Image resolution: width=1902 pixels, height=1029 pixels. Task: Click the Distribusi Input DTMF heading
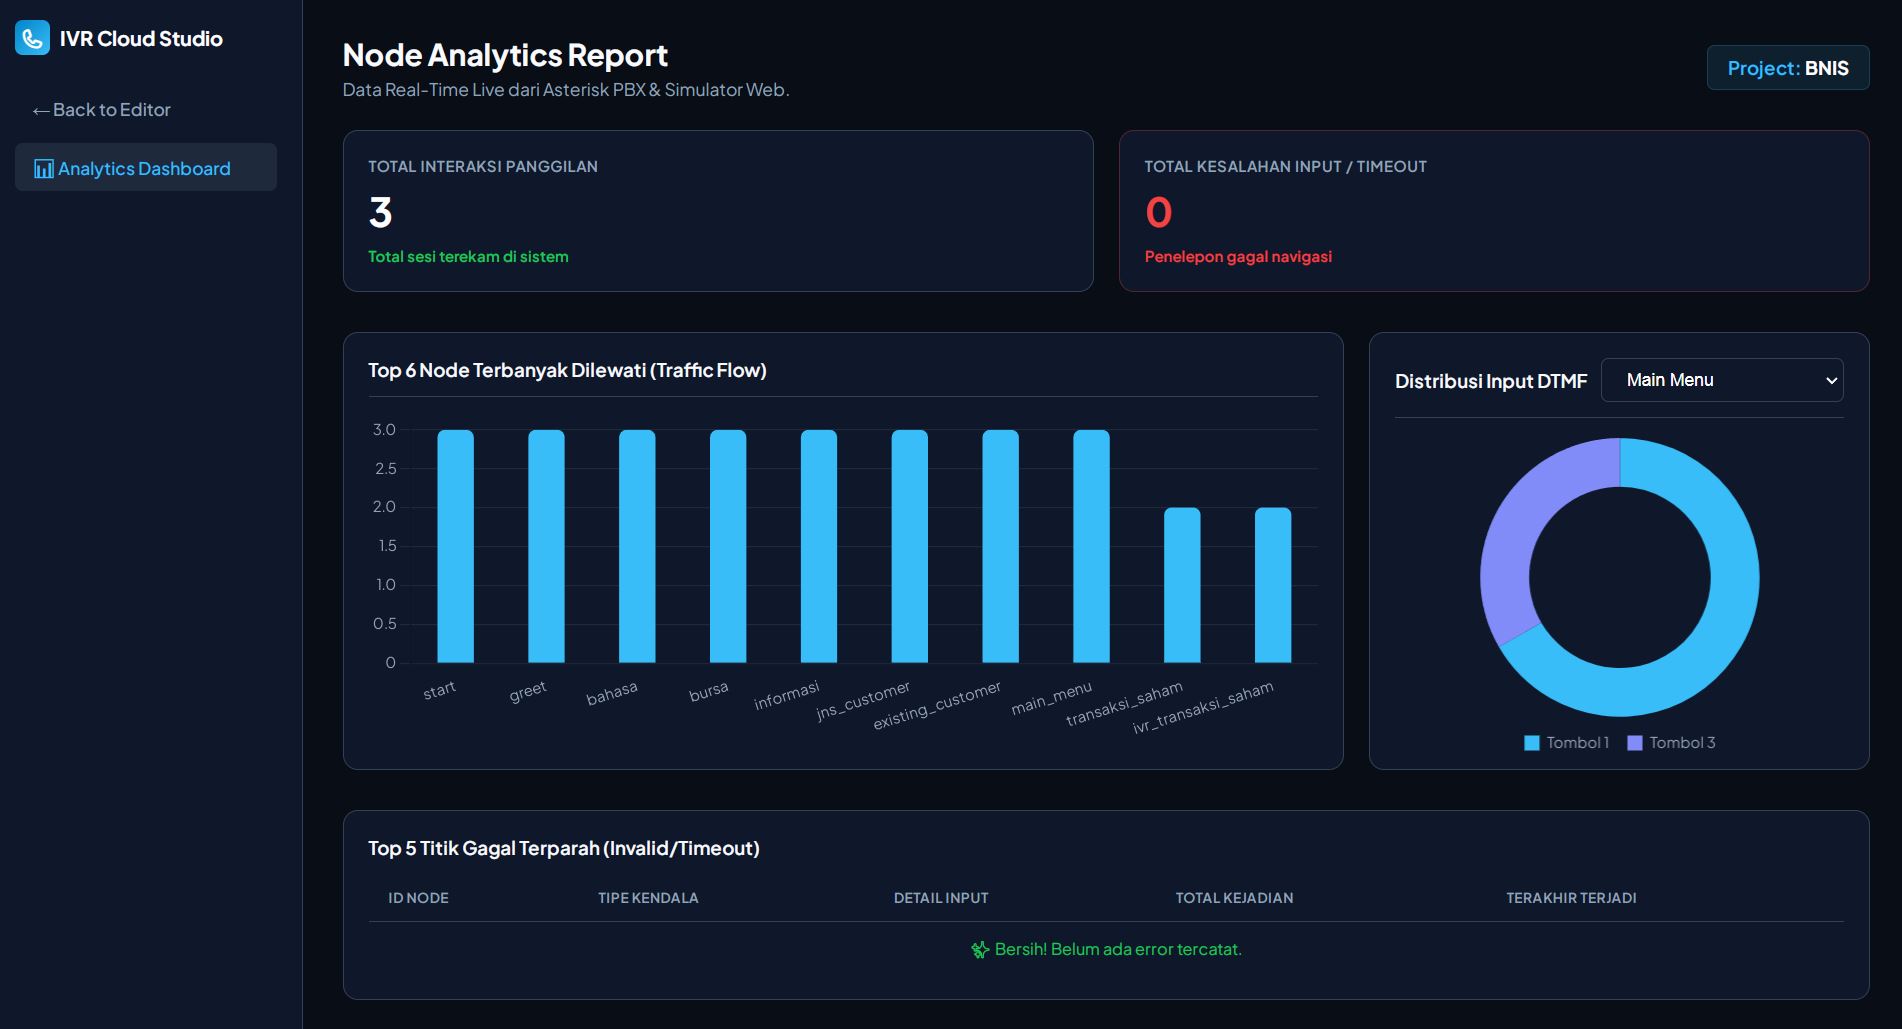click(x=1491, y=381)
